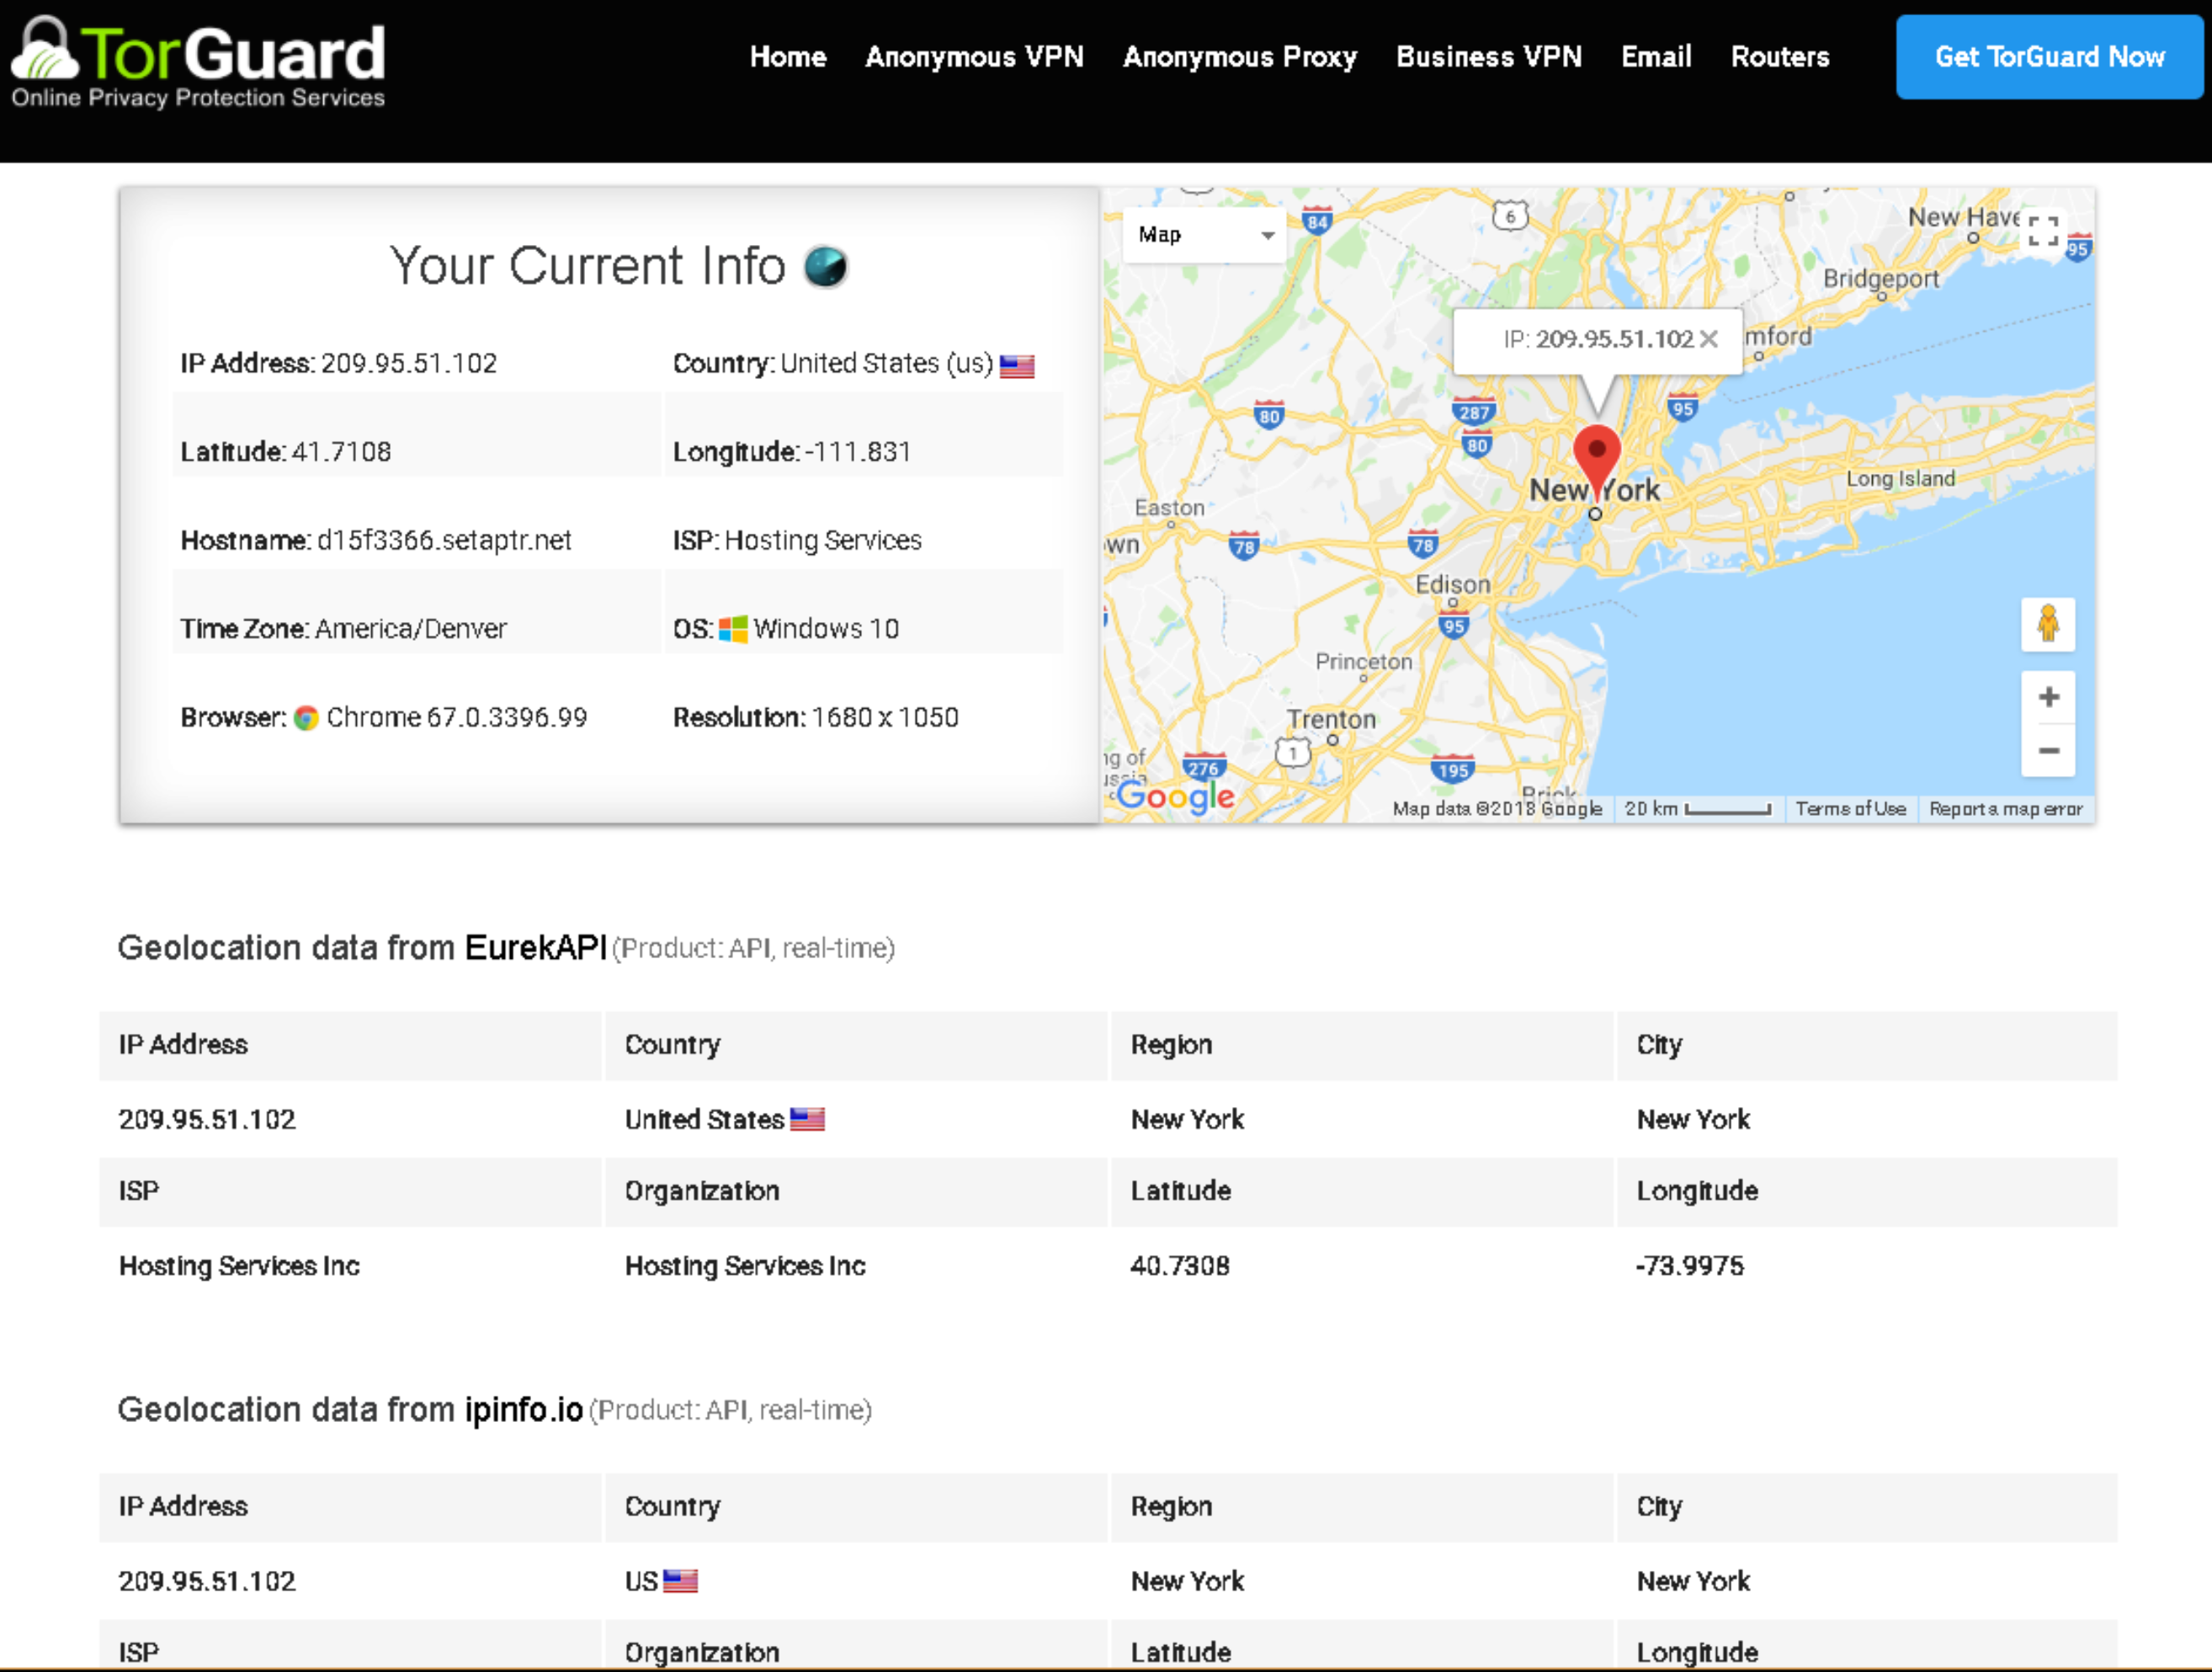Viewport: 2212px width, 1672px height.
Task: Select the America/Denver time zone text
Action: pyautogui.click(x=411, y=629)
